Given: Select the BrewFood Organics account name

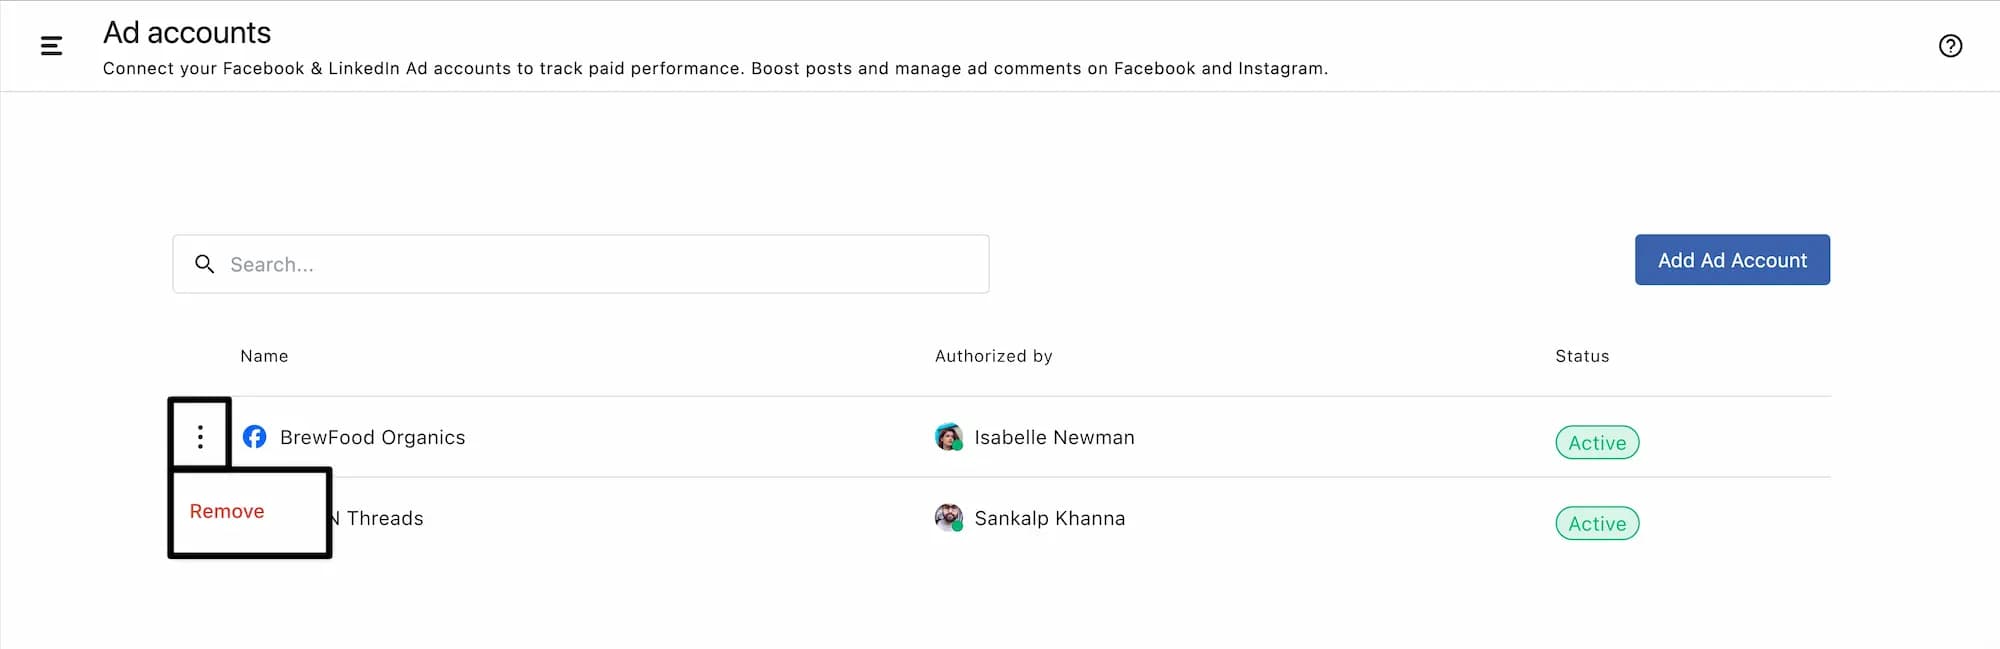Looking at the screenshot, I should point(372,437).
